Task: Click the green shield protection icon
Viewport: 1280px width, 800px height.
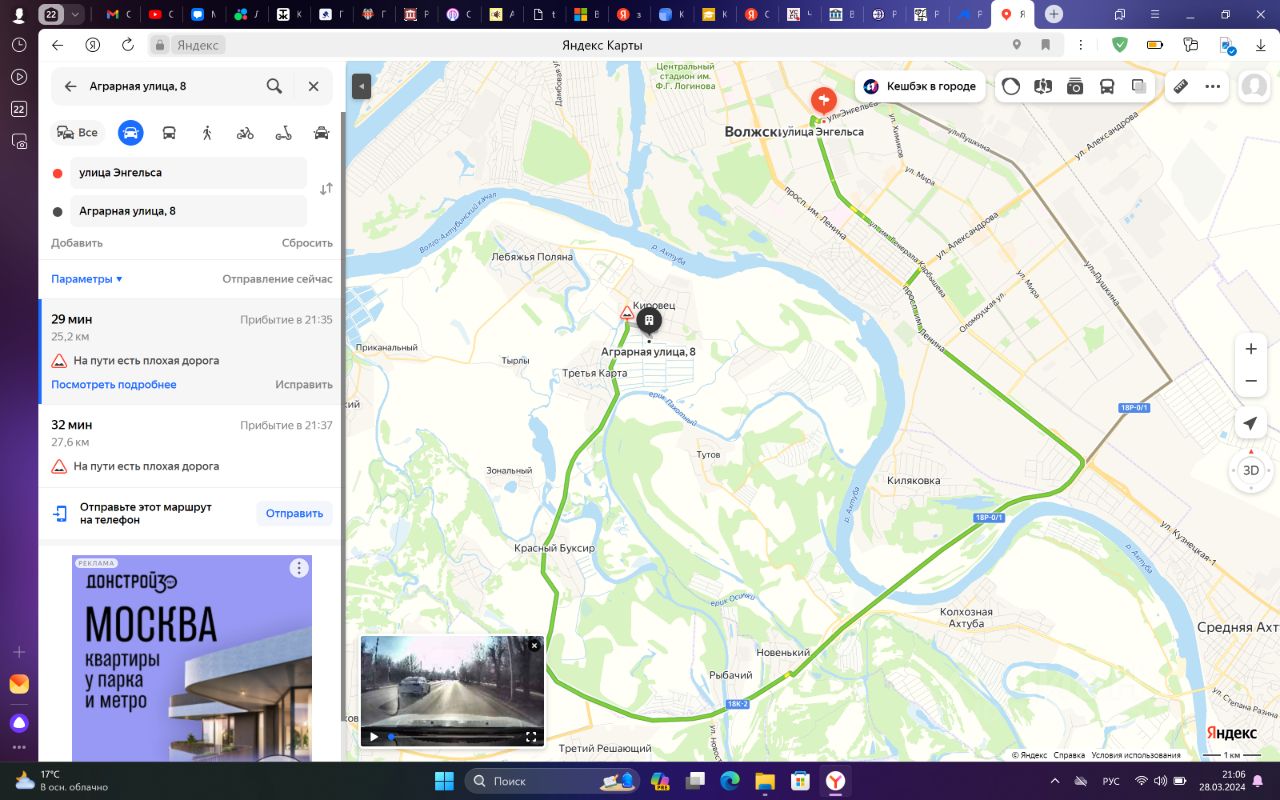Action: (1120, 45)
